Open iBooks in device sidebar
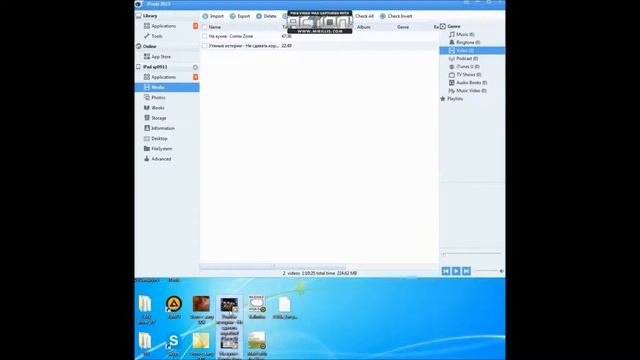The height and width of the screenshot is (360, 640). tap(158, 108)
